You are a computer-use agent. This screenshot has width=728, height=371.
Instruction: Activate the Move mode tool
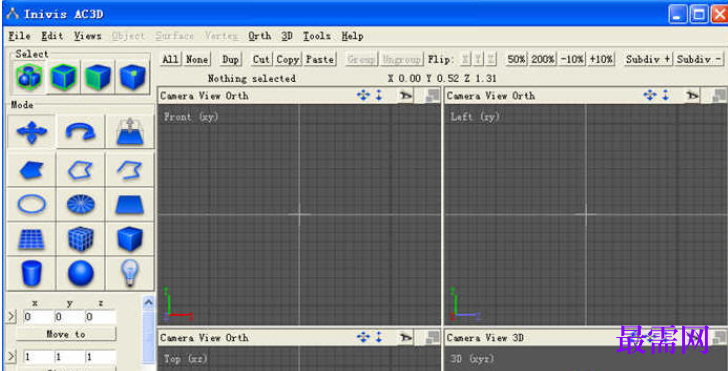point(31,132)
